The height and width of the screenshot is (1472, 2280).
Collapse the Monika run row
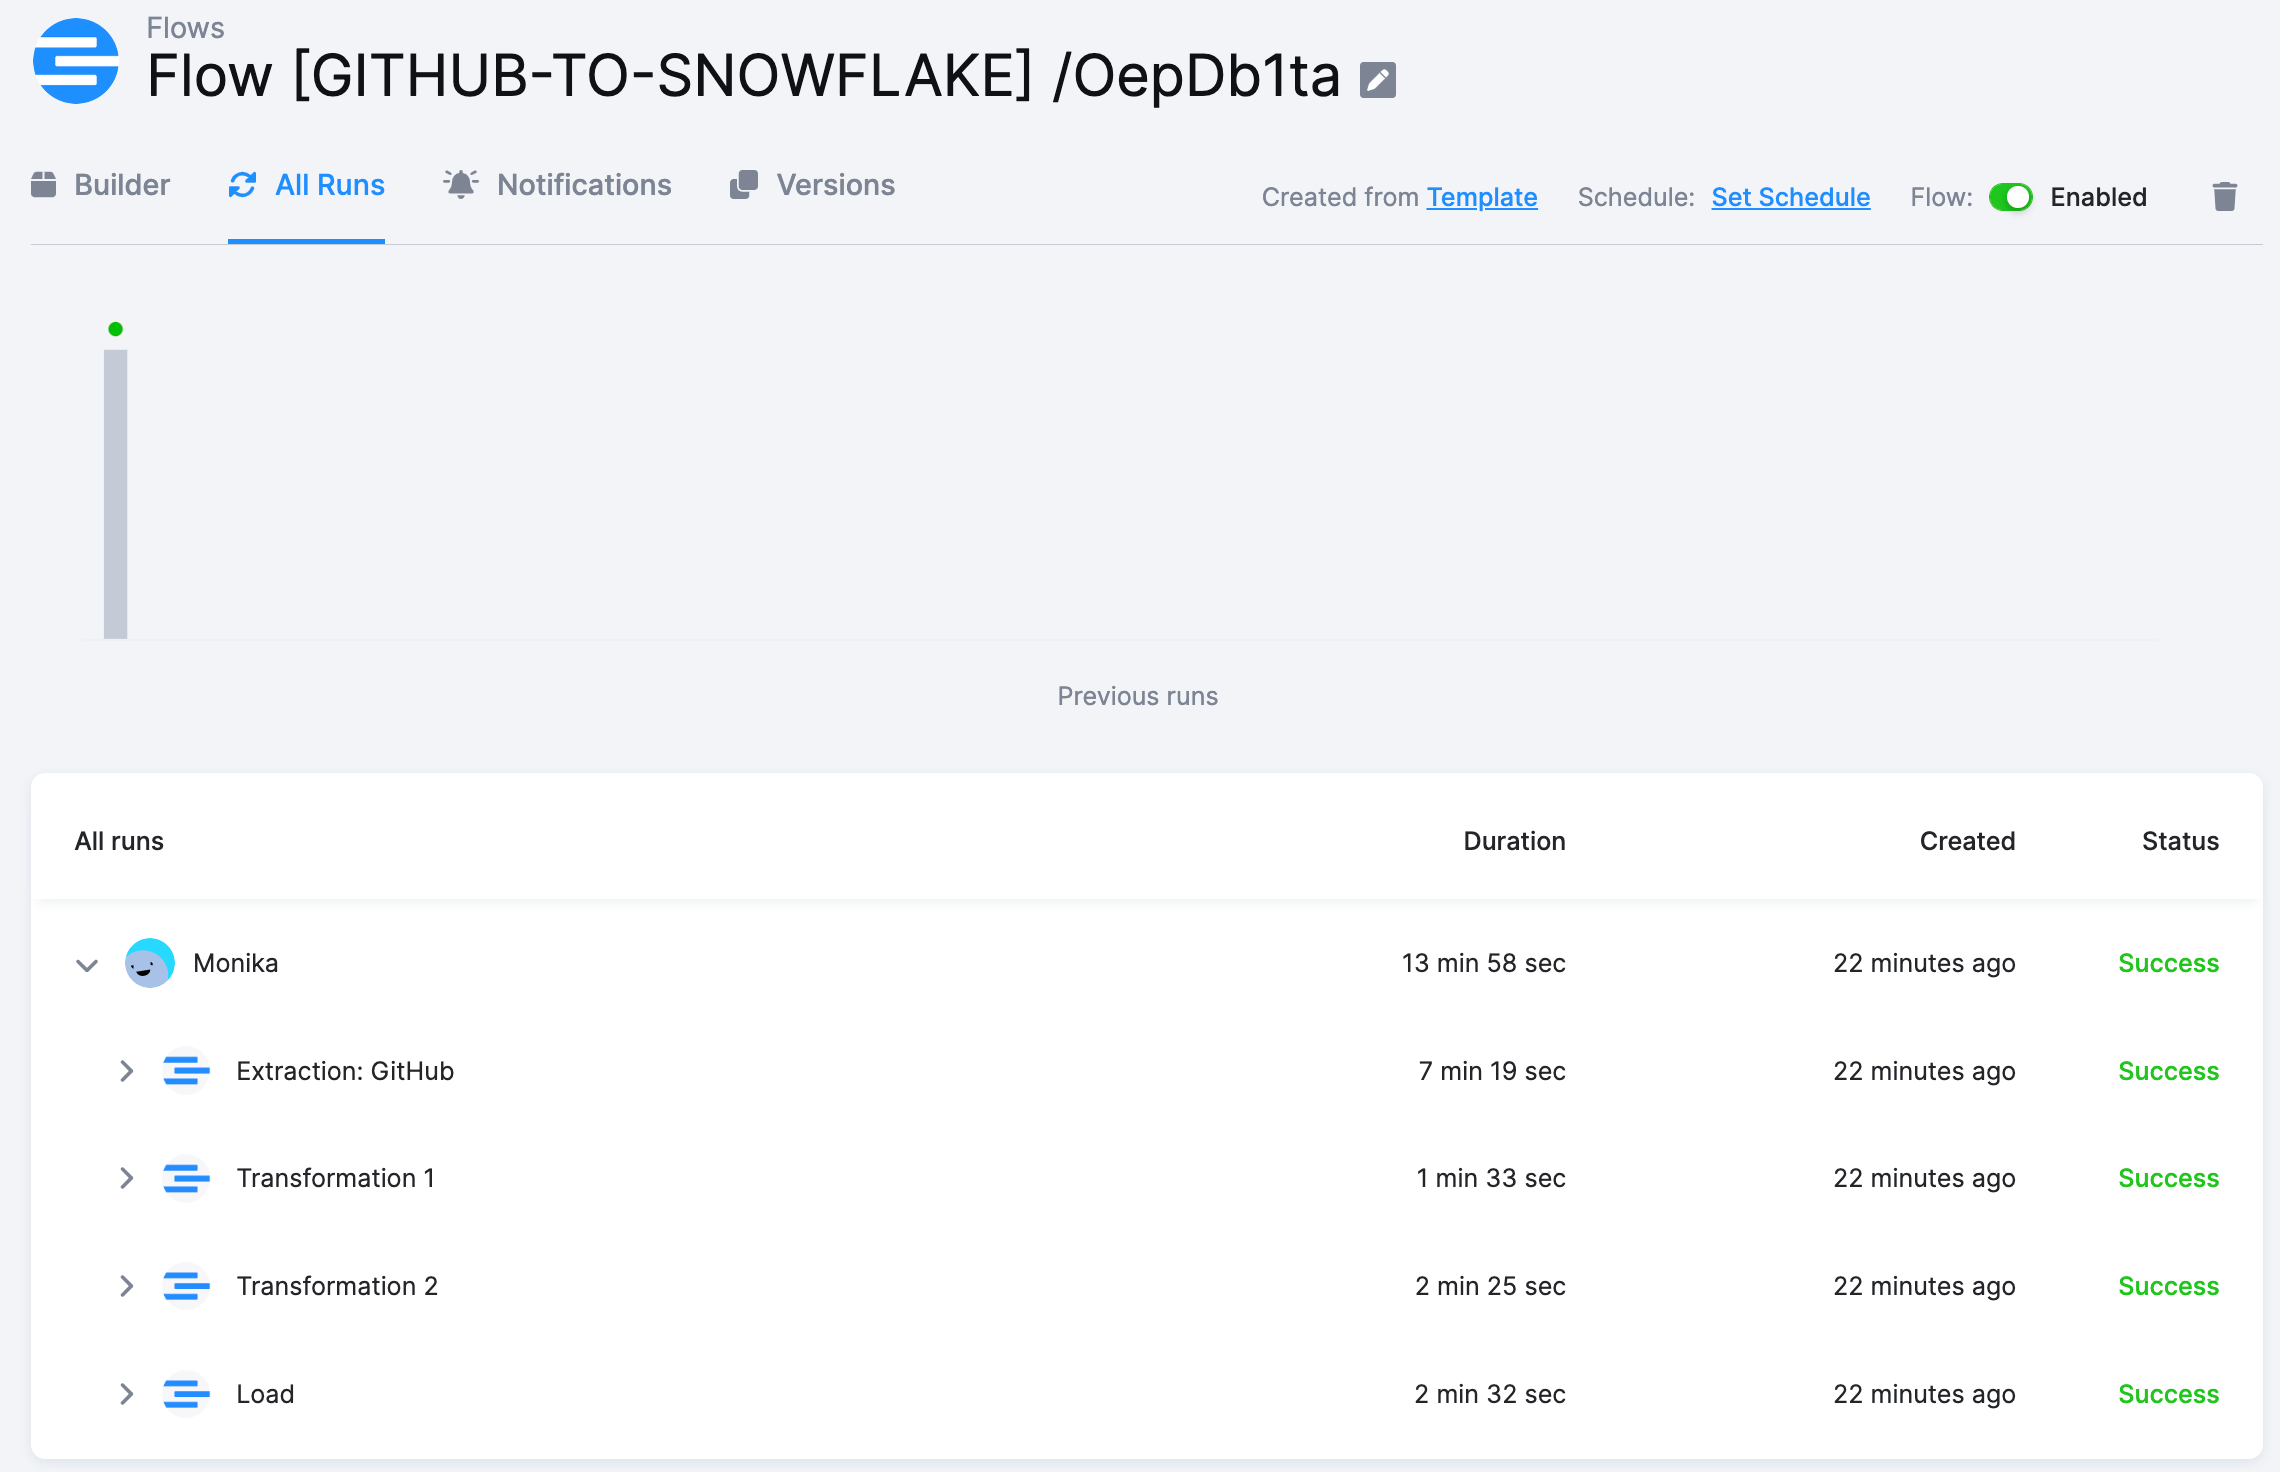85,964
